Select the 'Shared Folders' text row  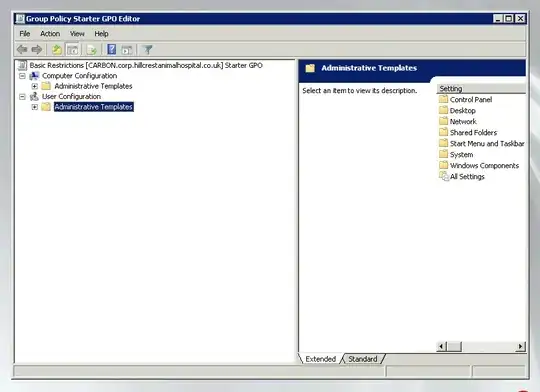click(x=473, y=132)
